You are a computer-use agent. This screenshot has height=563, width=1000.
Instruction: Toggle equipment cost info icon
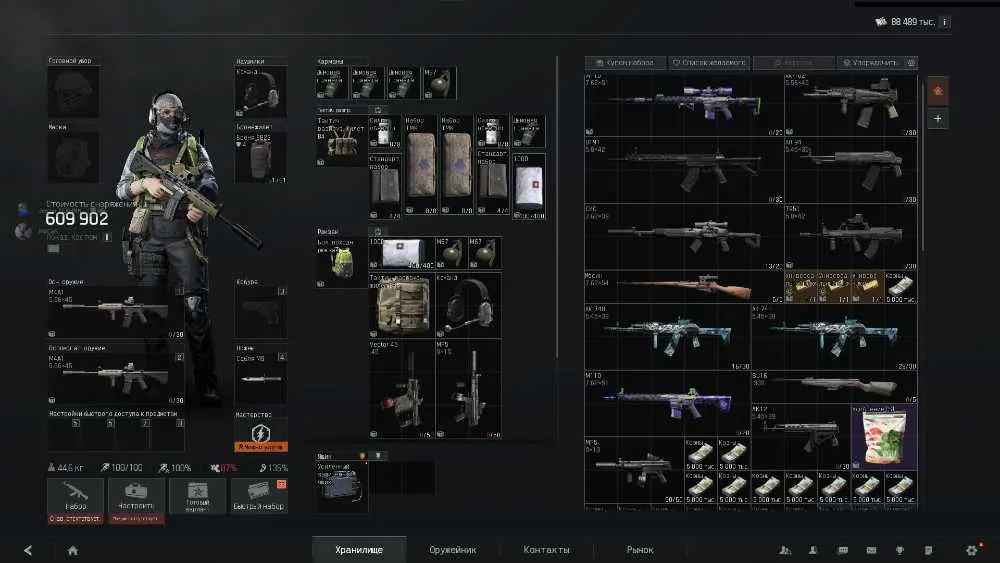click(107, 237)
